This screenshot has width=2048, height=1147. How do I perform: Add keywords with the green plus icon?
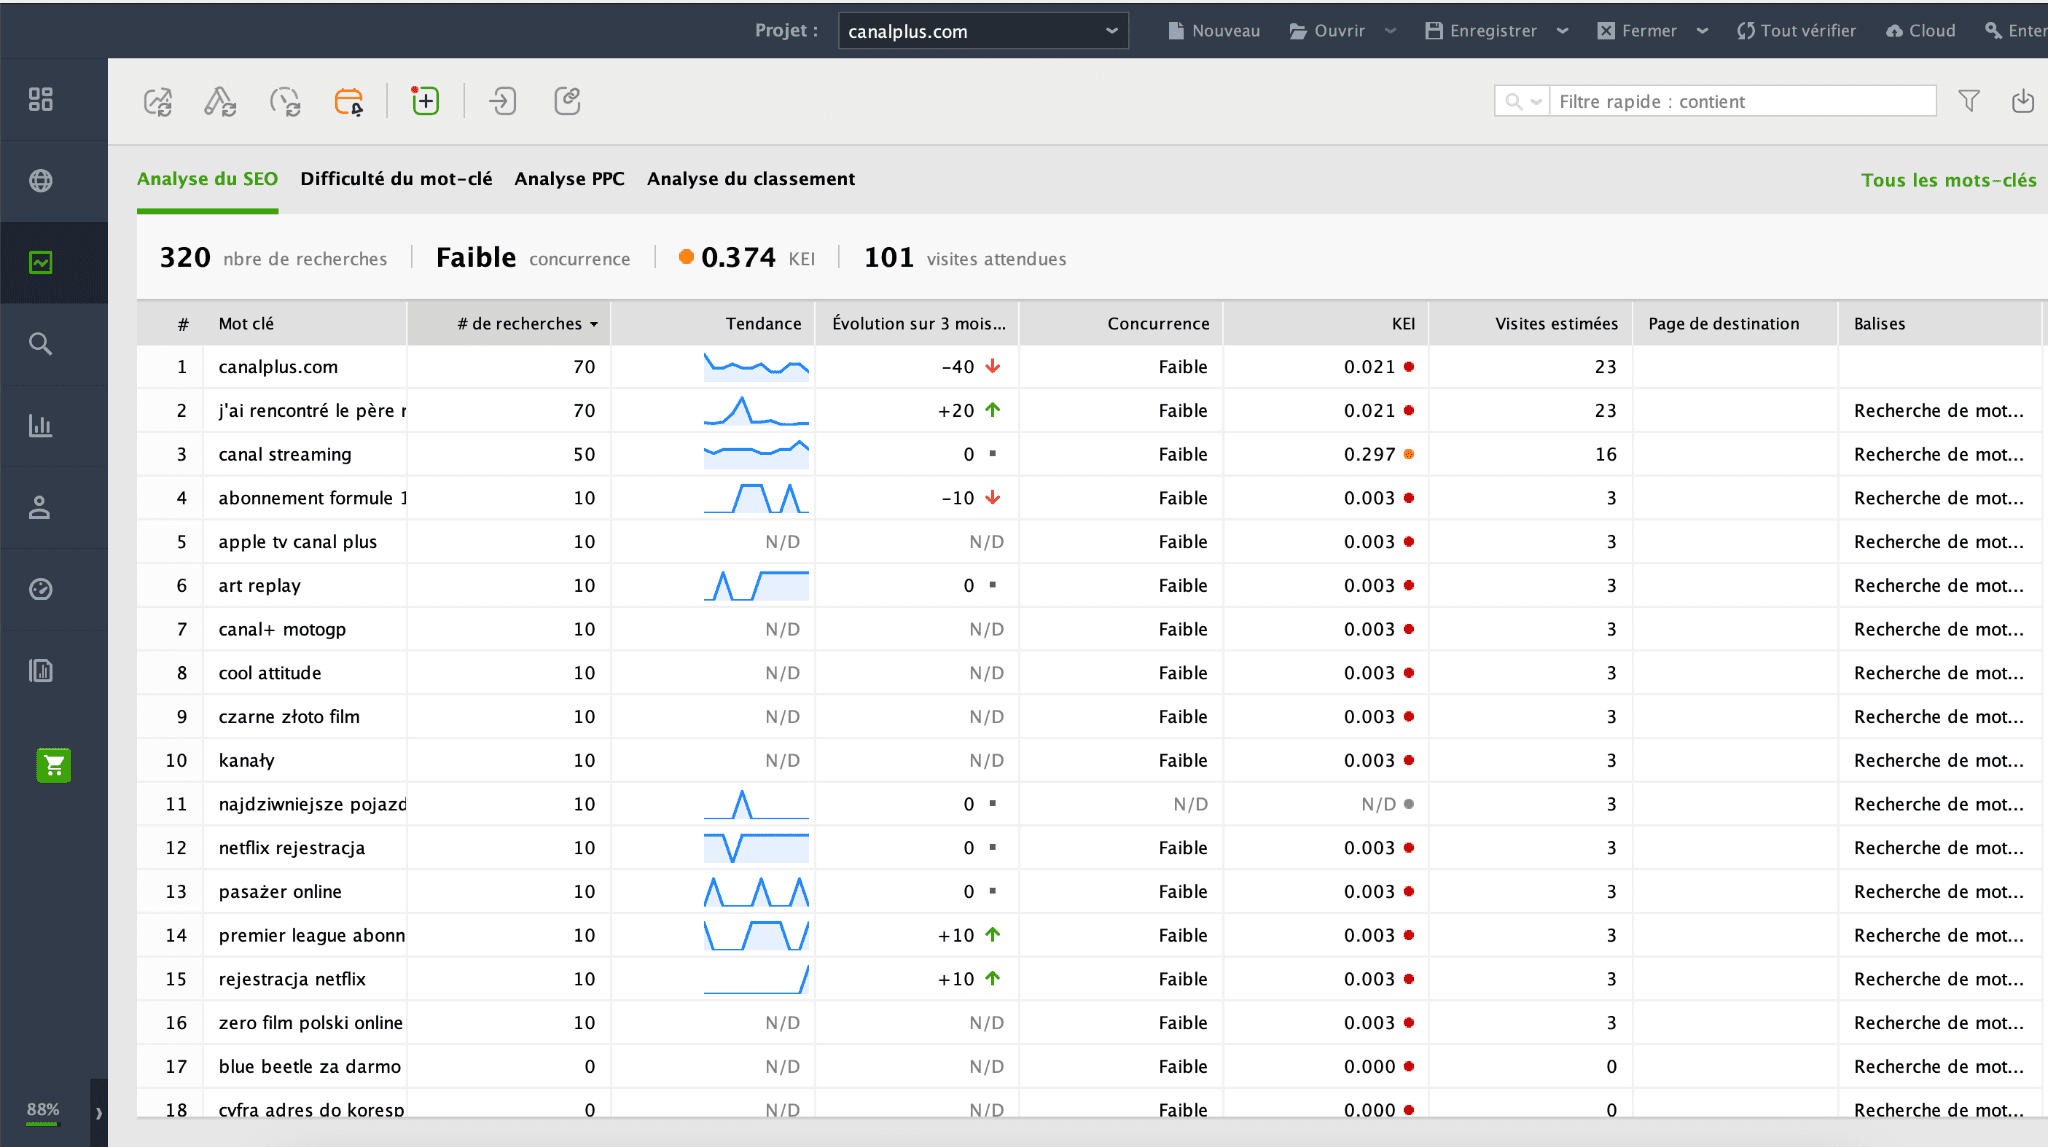click(424, 100)
